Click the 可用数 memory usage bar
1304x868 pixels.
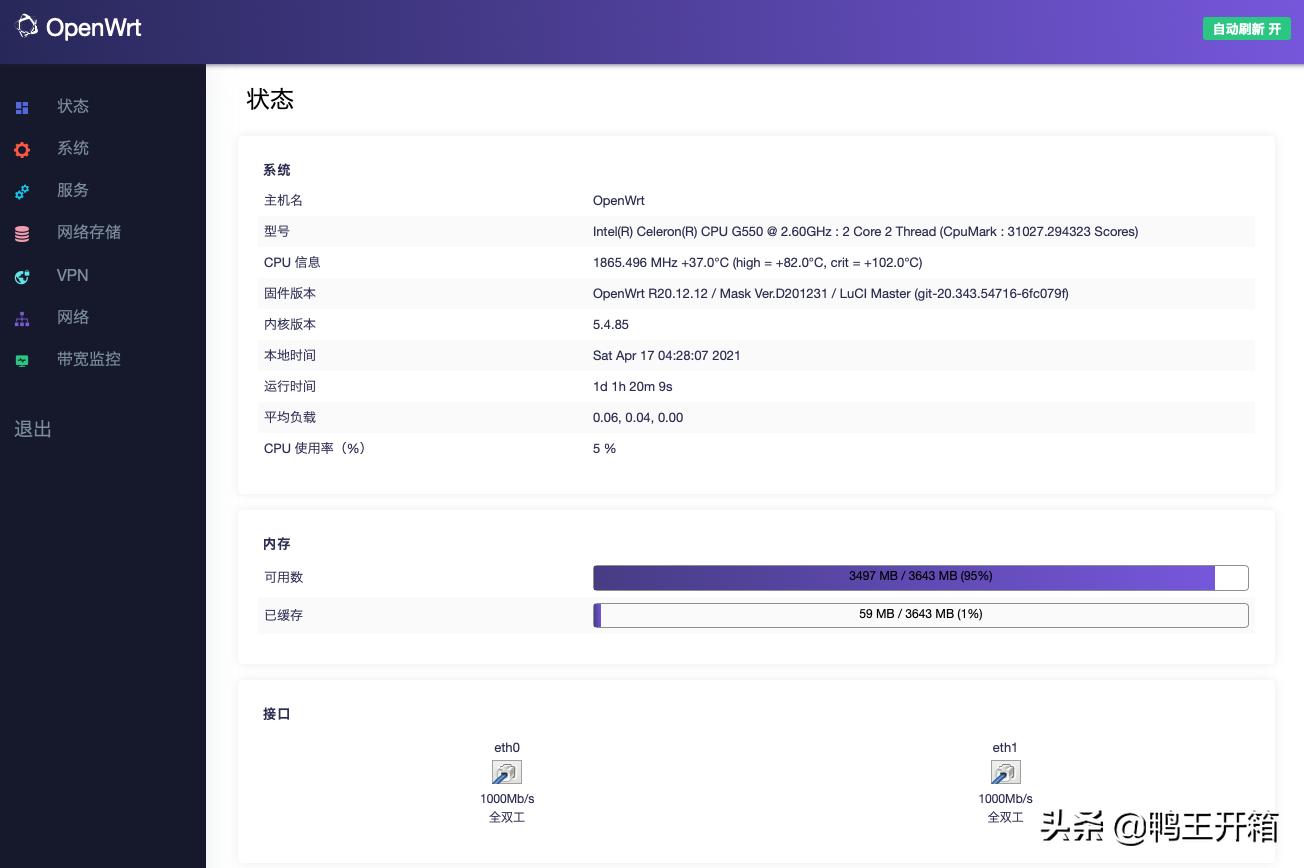[x=920, y=577]
